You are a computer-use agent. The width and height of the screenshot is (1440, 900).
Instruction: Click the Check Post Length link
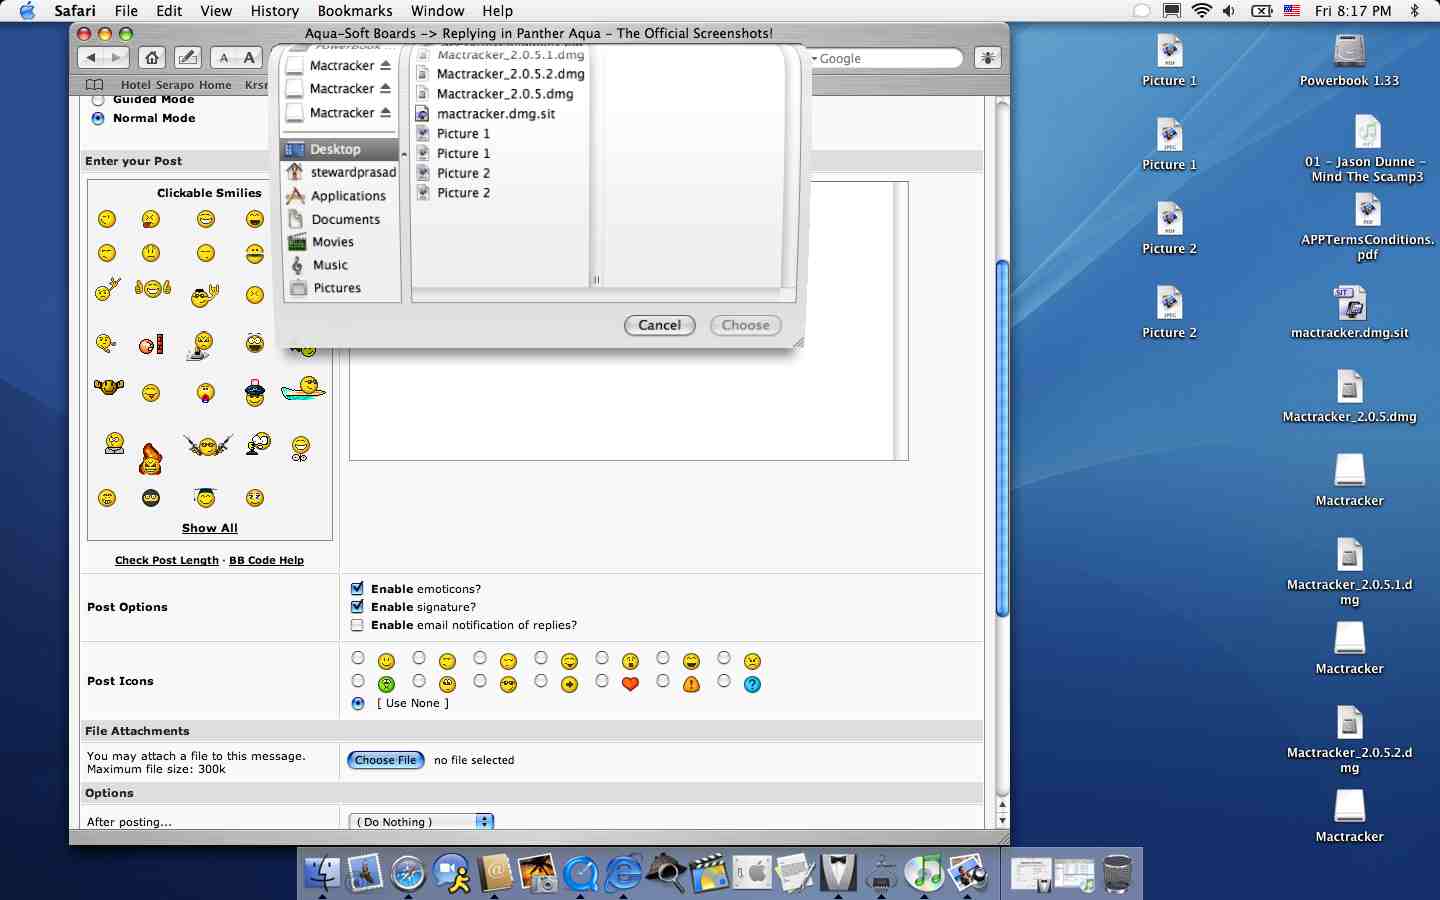point(167,560)
